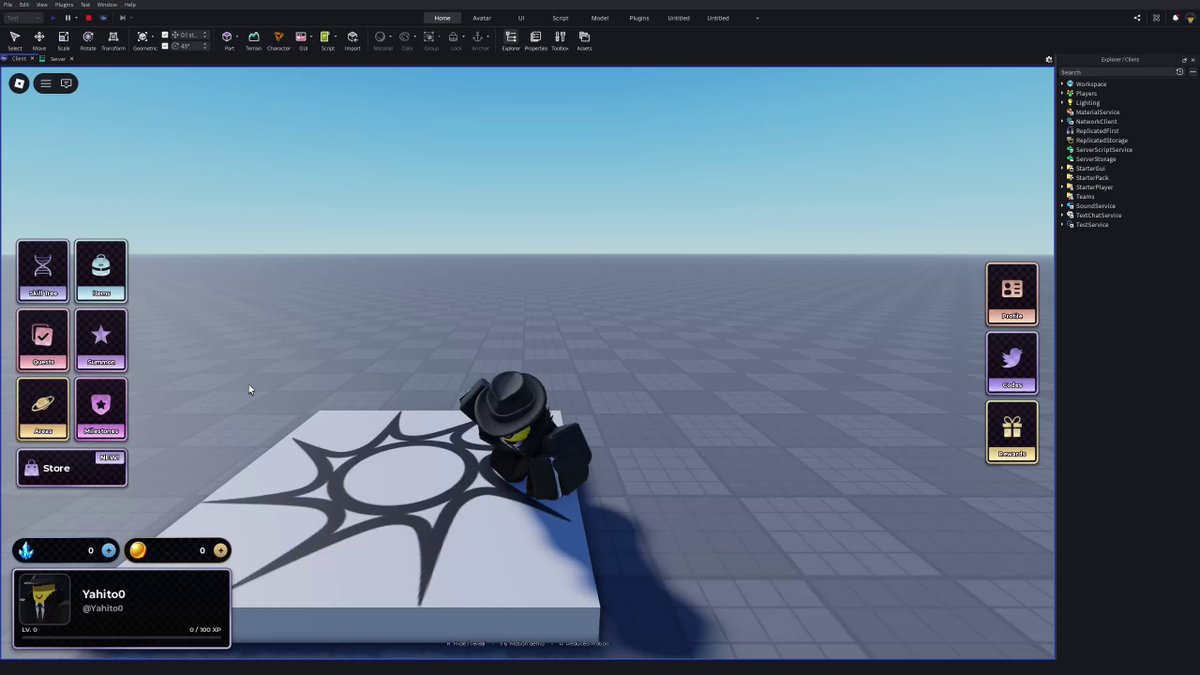This screenshot has width=1200, height=675.
Task: Open the Store button
Action: pyautogui.click(x=72, y=468)
